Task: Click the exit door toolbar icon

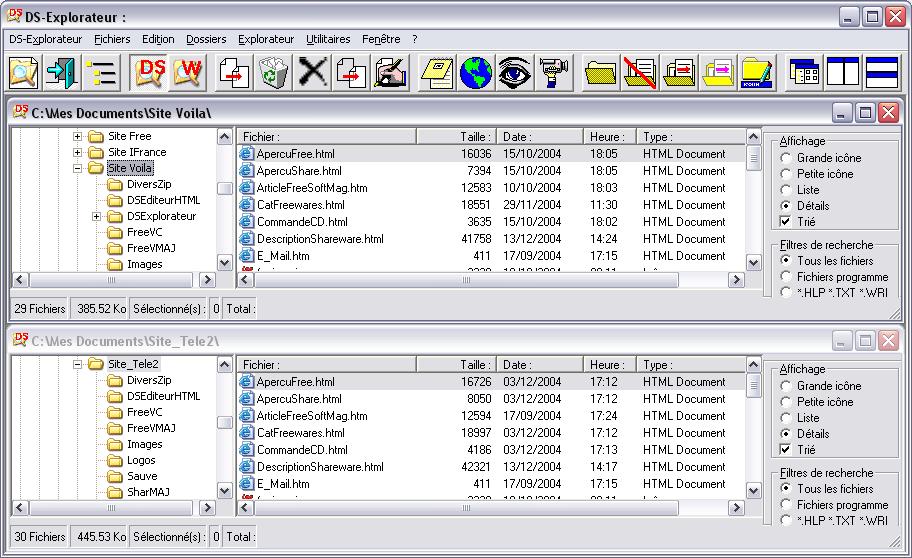Action: pos(61,73)
